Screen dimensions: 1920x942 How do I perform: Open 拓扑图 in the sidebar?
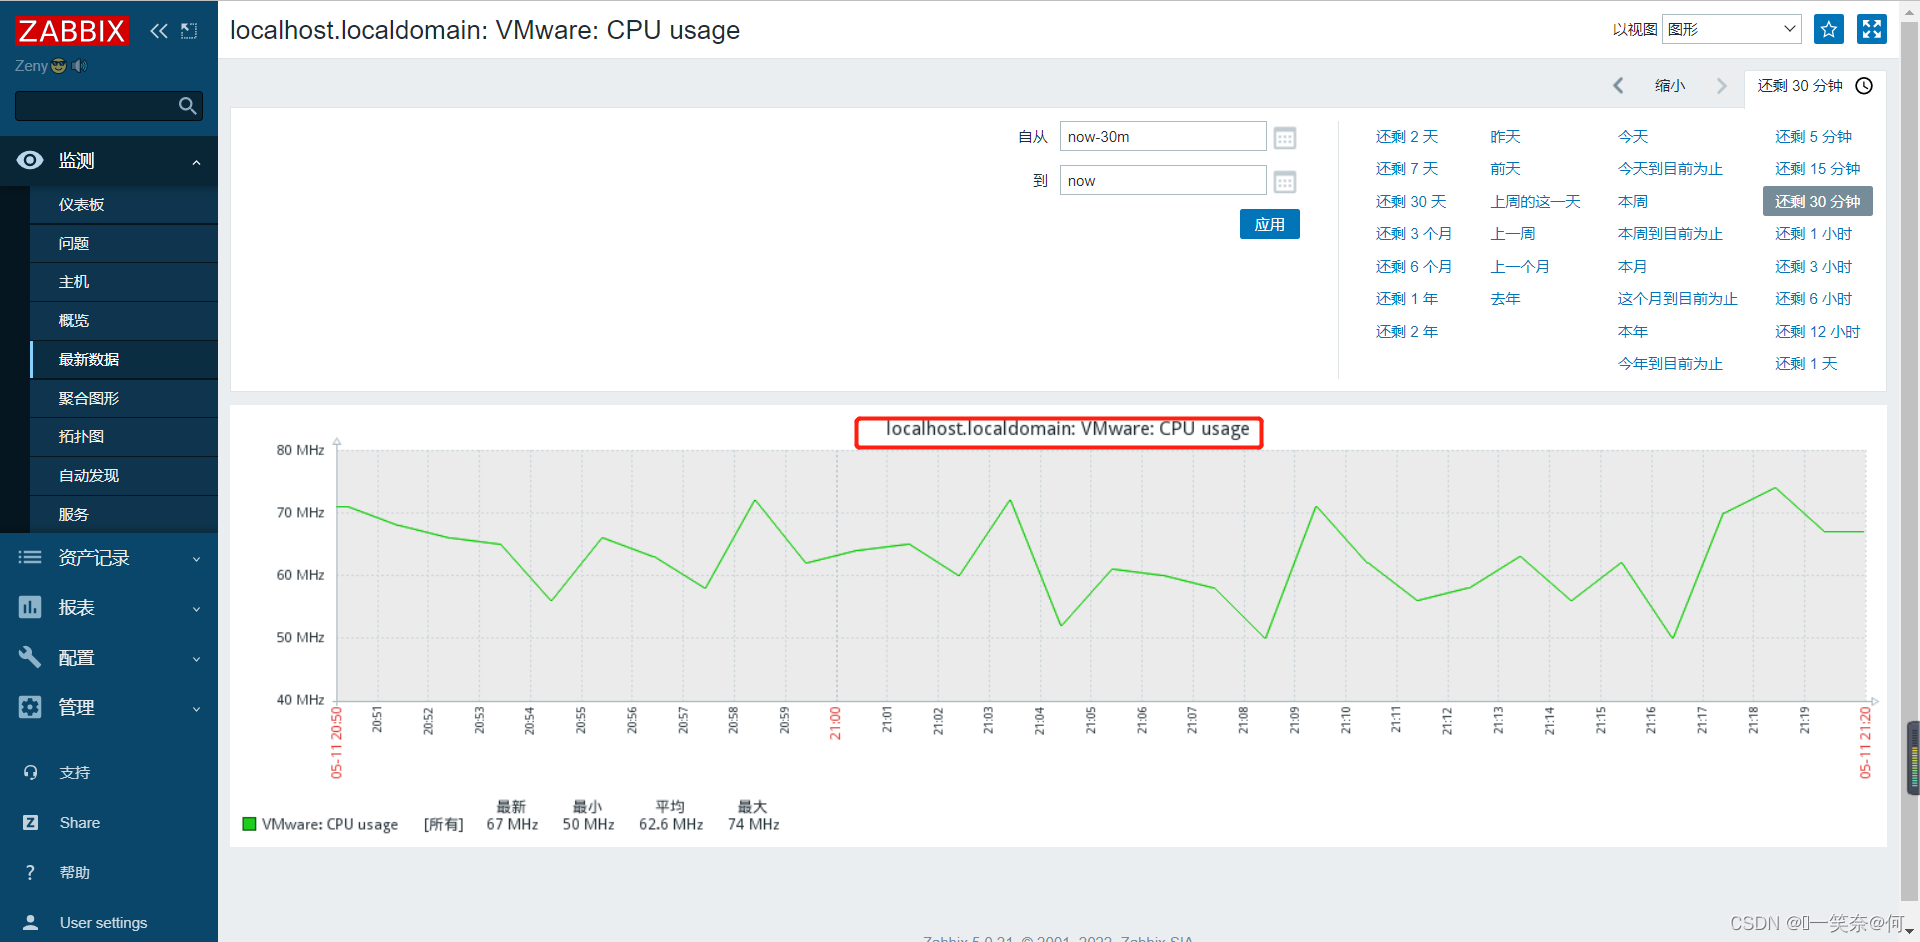coord(124,436)
